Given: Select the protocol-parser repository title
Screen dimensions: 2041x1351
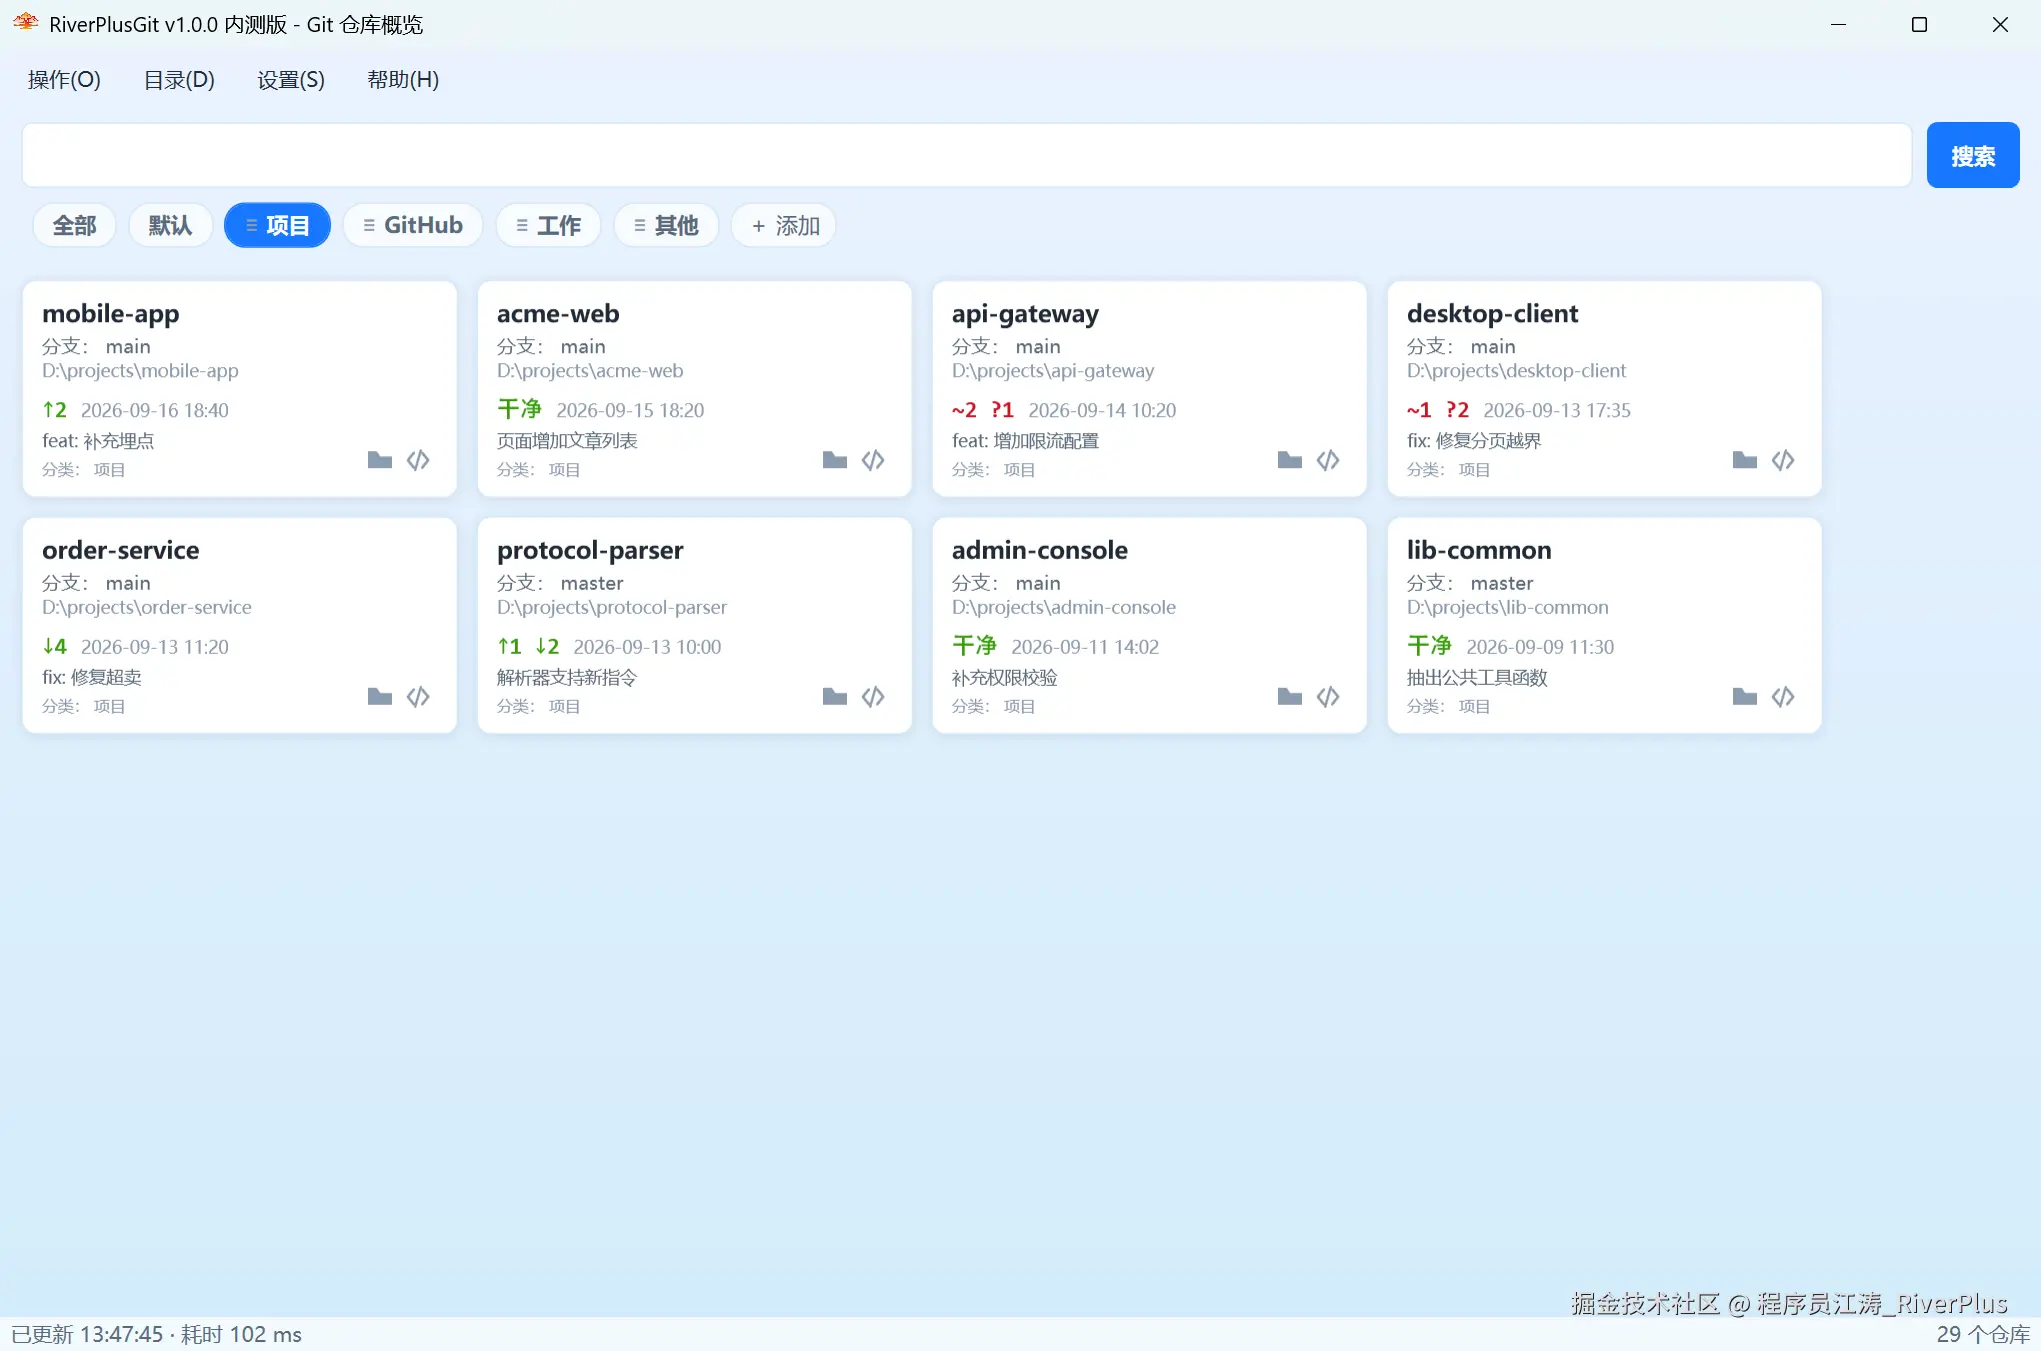Looking at the screenshot, I should coord(590,550).
